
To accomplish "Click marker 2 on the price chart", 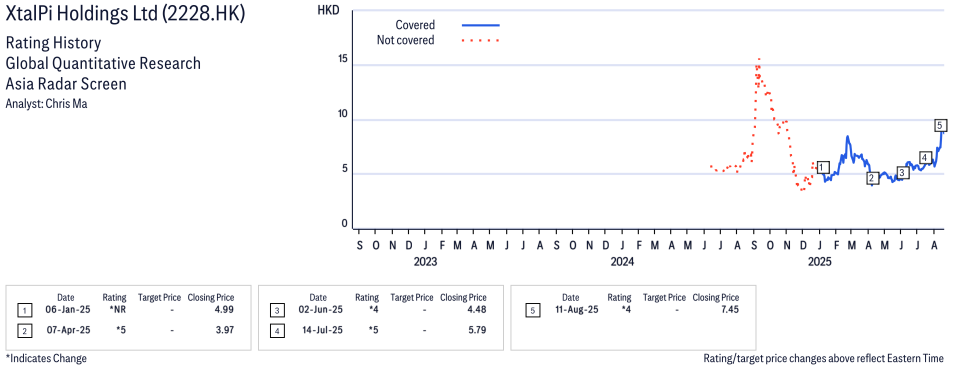I will tap(872, 178).
